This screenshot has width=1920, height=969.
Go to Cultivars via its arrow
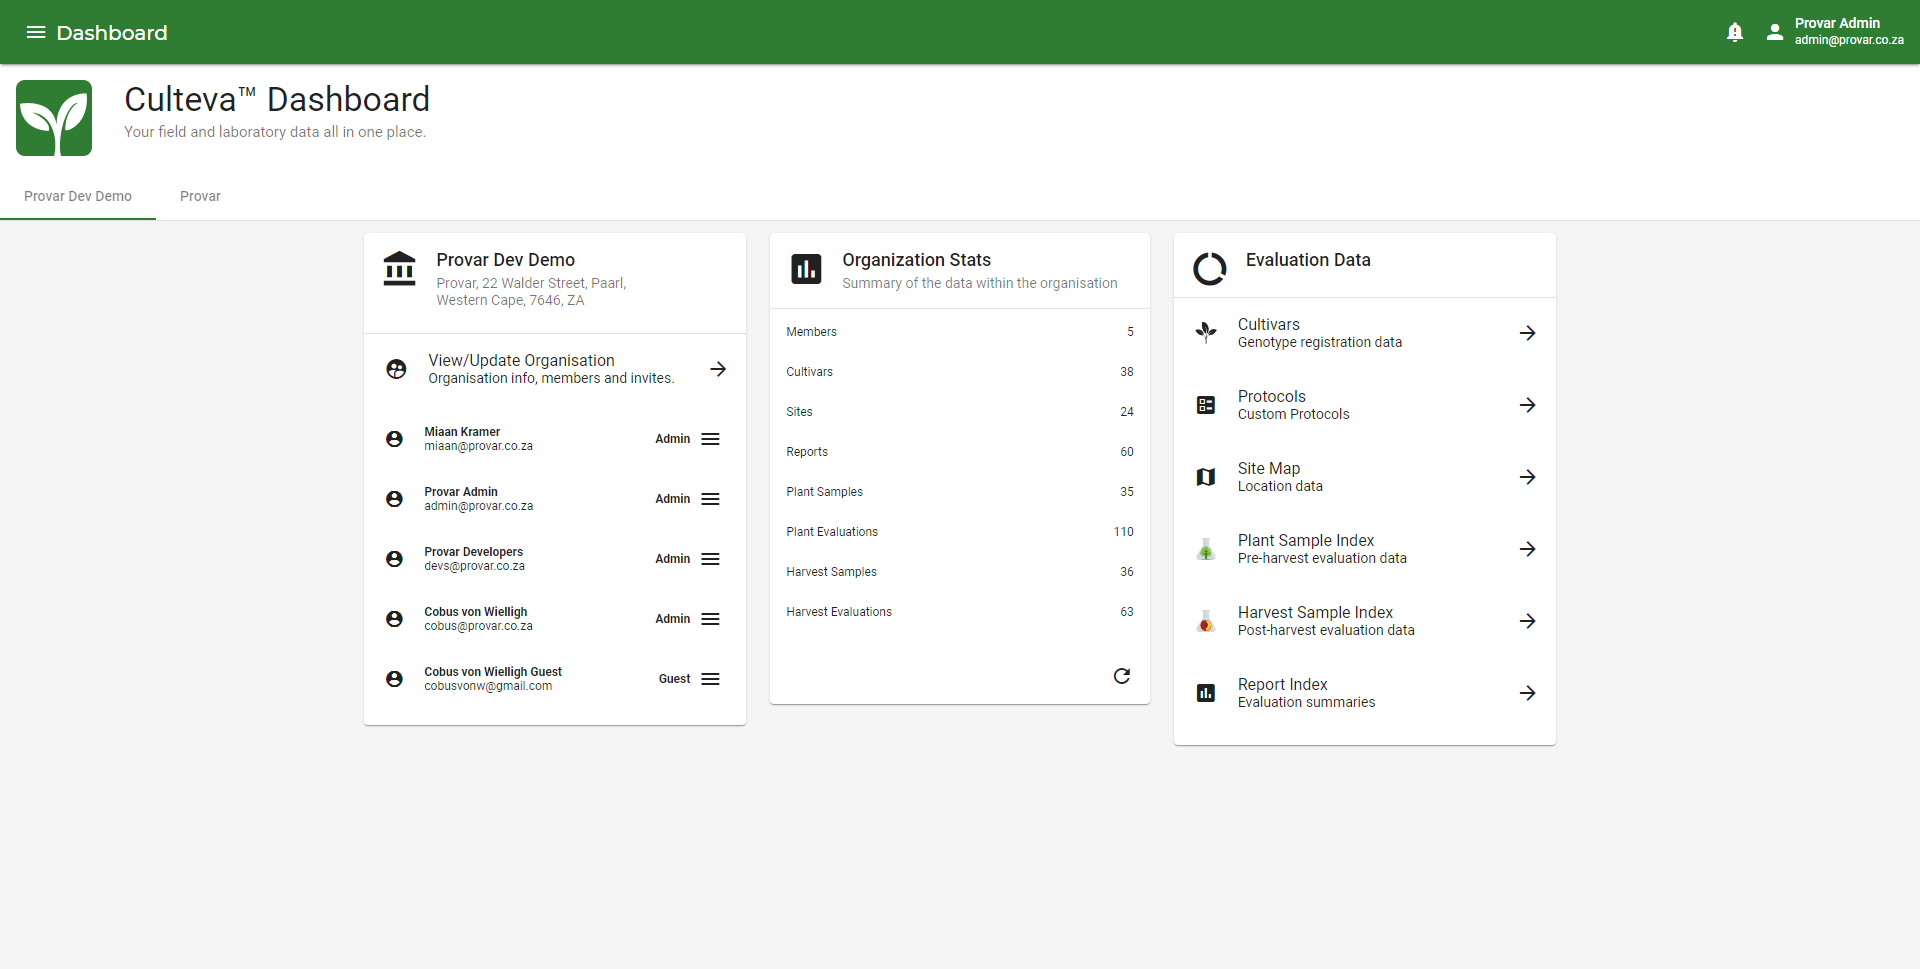coord(1528,333)
